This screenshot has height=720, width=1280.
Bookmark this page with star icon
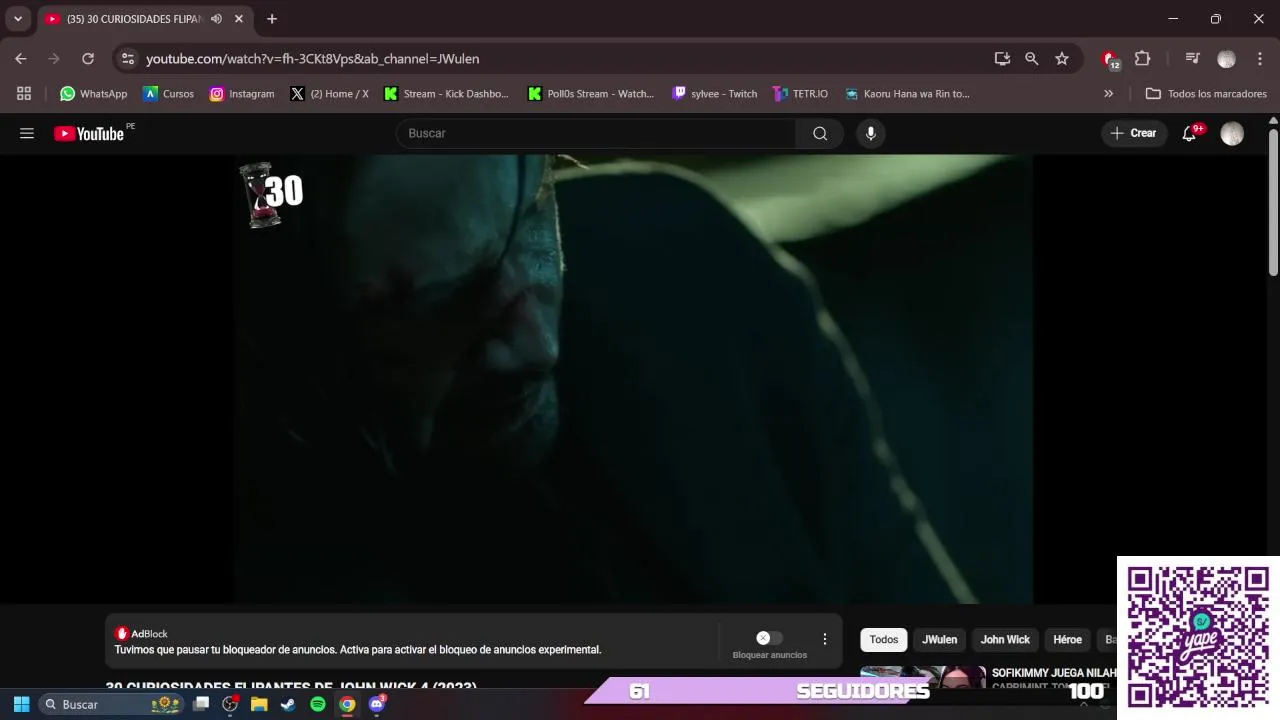point(1062,59)
